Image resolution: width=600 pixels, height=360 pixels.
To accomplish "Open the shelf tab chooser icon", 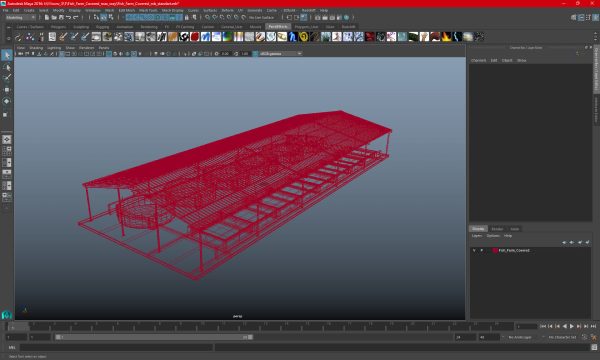I will tap(8, 27).
